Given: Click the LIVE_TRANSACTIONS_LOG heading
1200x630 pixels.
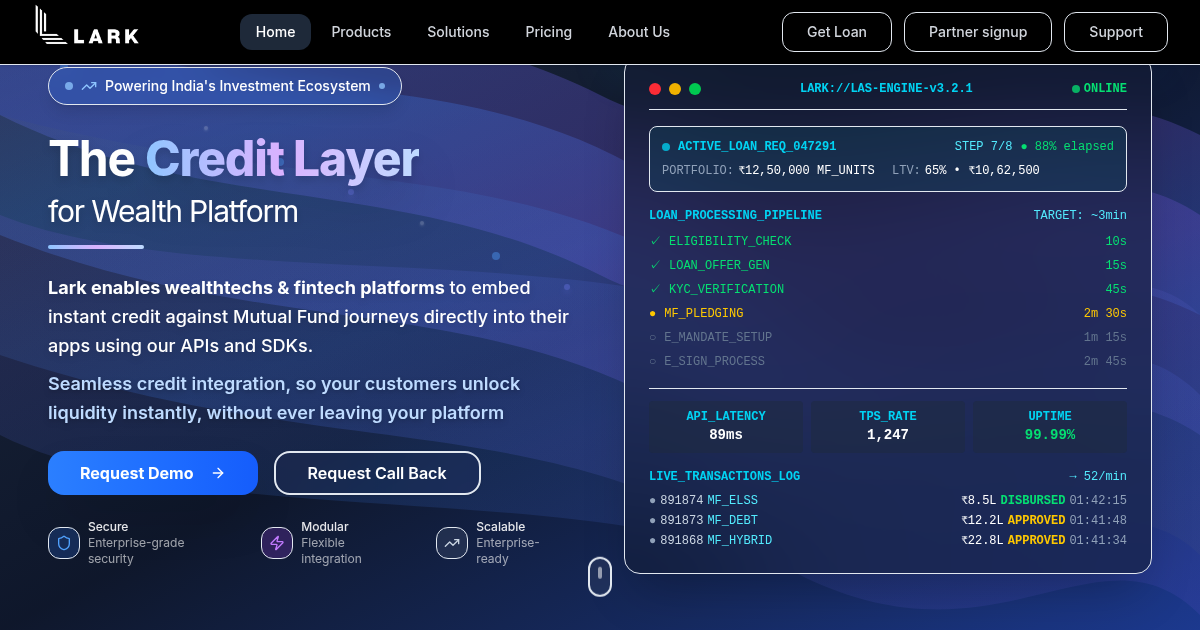Looking at the screenshot, I should click(724, 476).
